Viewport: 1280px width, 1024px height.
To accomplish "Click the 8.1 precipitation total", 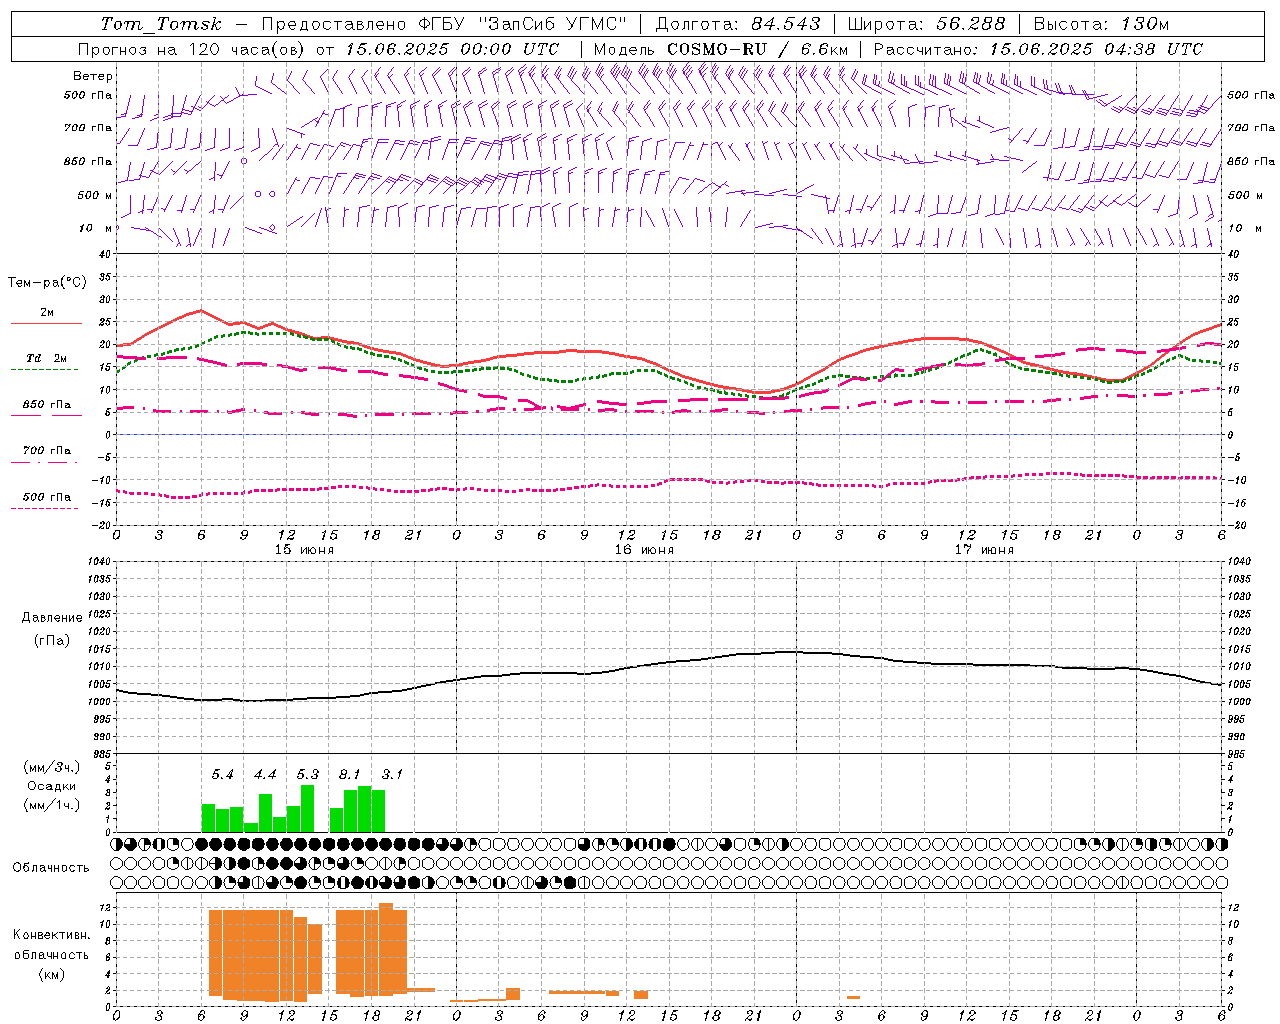I will coord(350,774).
